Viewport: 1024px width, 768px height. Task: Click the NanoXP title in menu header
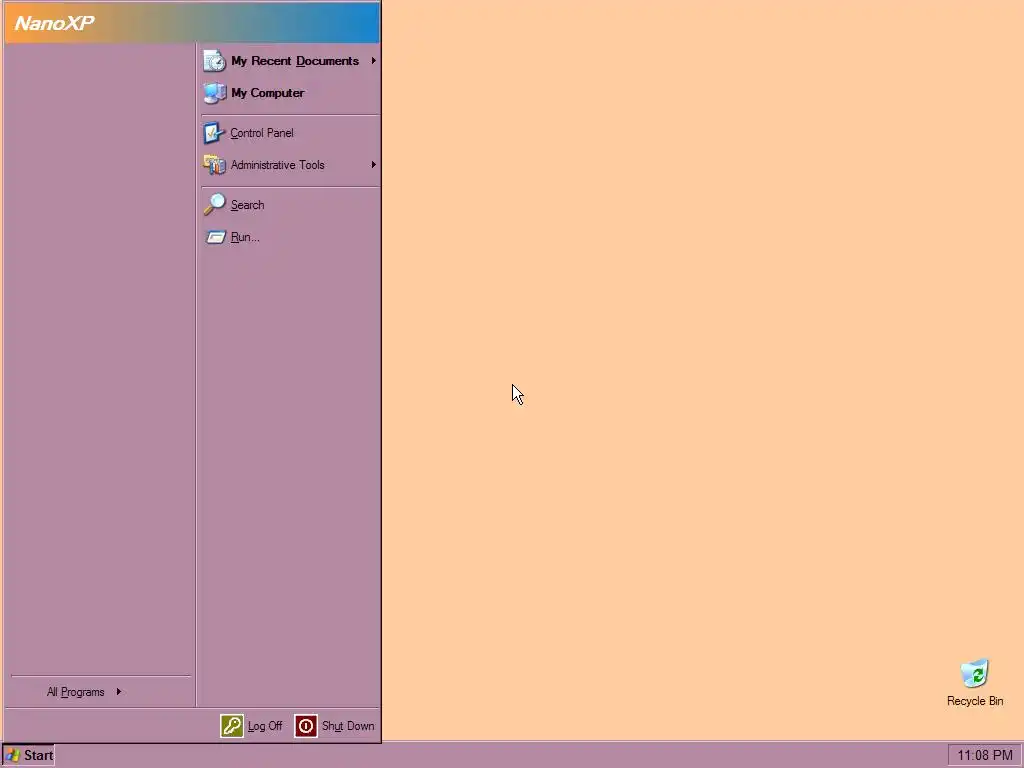point(55,24)
